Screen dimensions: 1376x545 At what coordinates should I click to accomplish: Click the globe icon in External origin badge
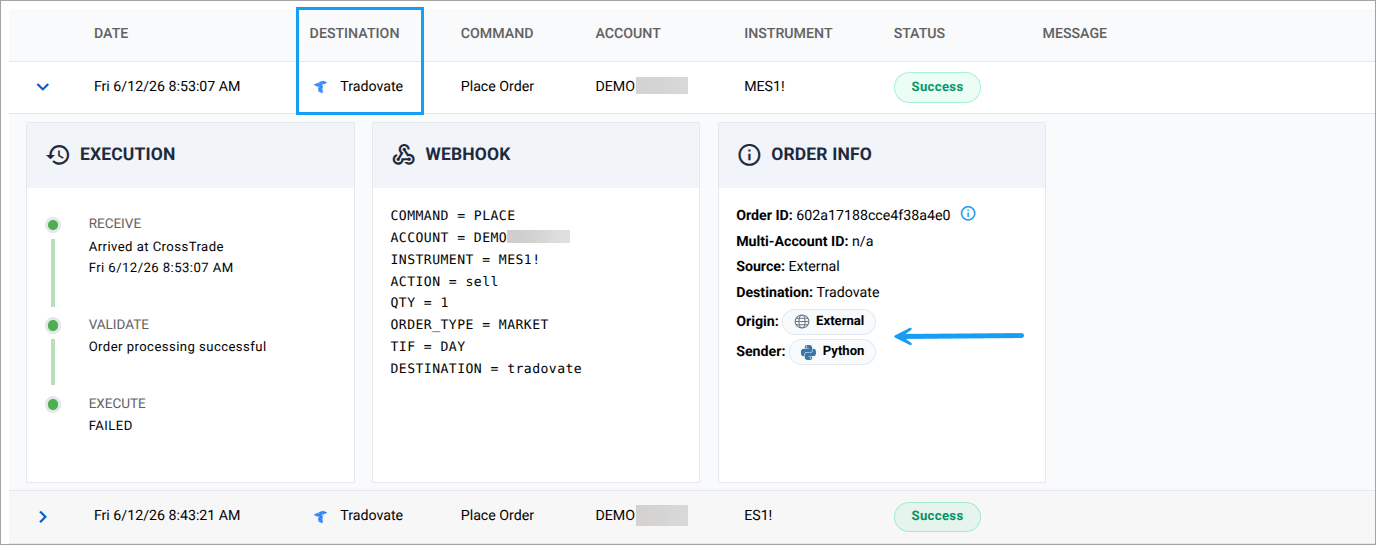pyautogui.click(x=802, y=322)
